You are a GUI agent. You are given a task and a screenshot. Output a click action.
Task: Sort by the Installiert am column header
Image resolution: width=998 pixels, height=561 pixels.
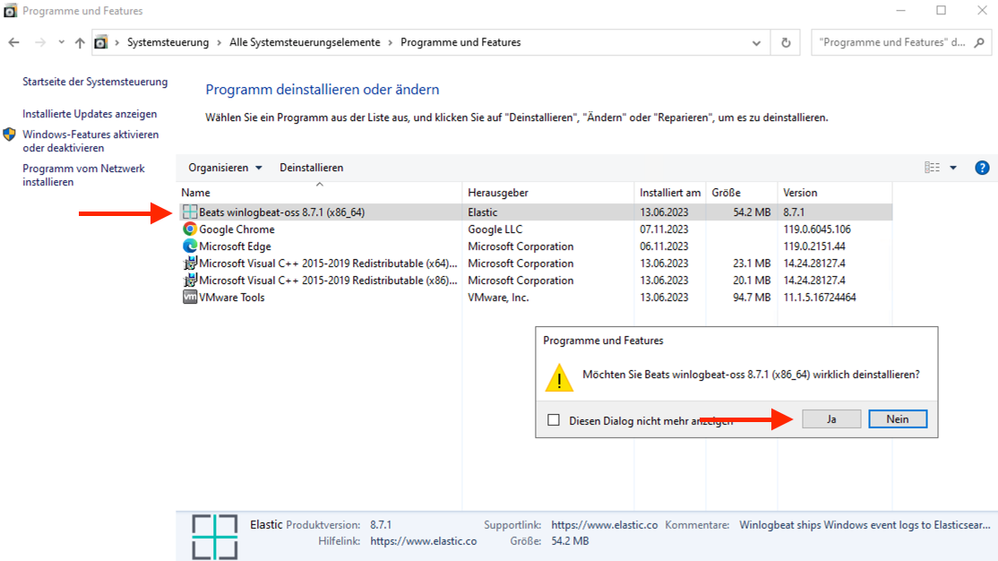[x=670, y=192]
